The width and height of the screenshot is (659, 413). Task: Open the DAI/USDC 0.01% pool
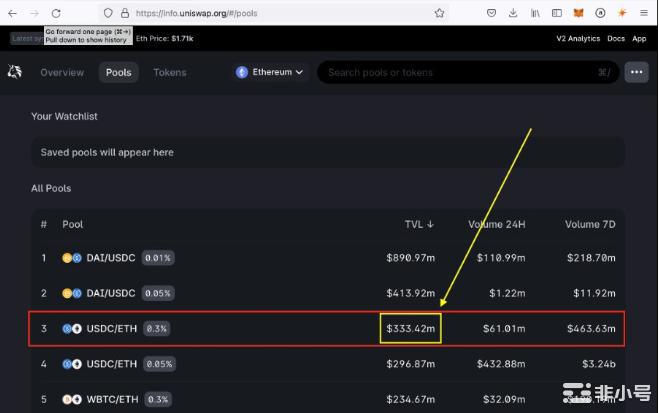click(x=110, y=258)
